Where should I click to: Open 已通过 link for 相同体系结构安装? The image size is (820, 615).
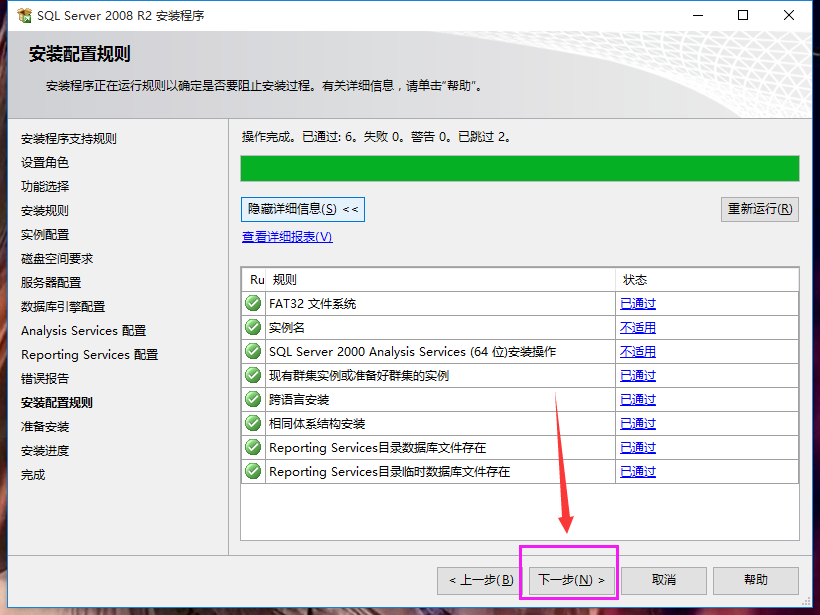point(638,424)
